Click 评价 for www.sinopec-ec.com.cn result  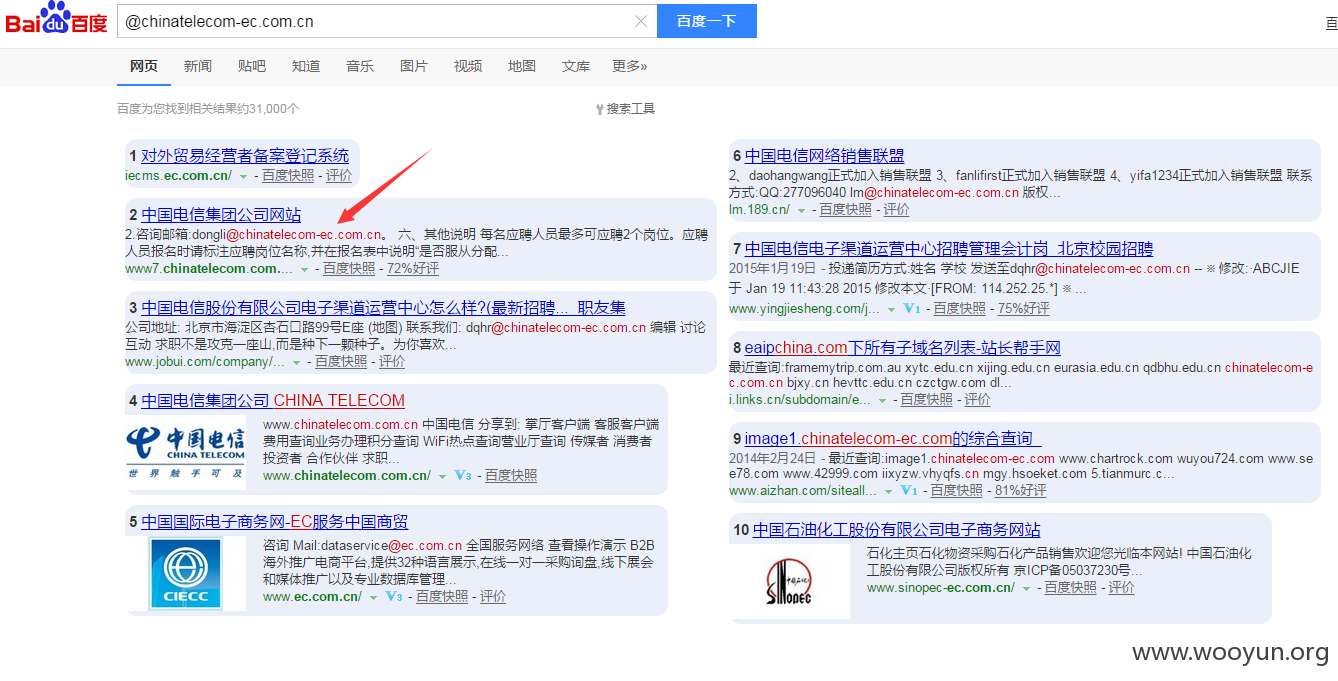click(x=1122, y=588)
